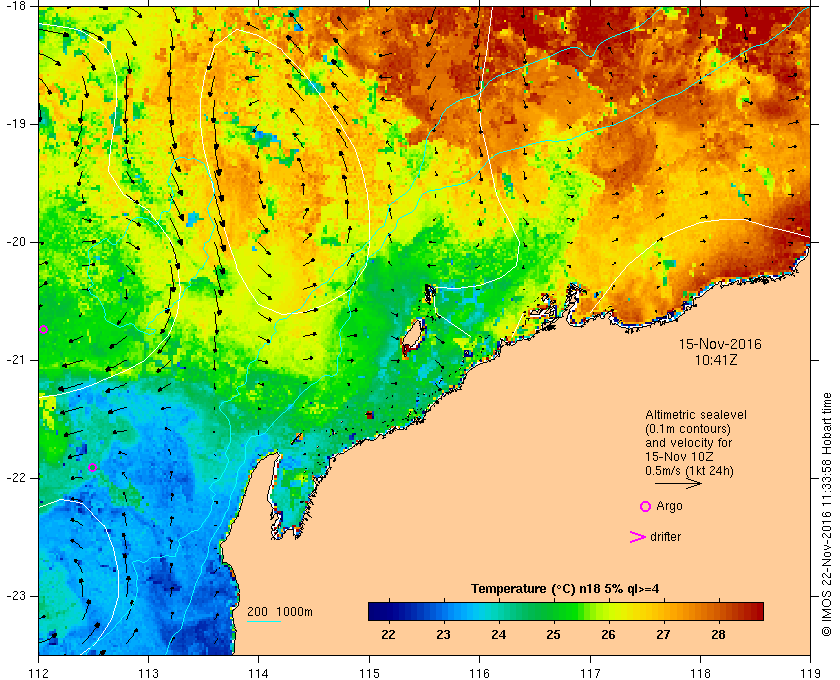Click the Argo float marker near -20.7 latitude
840x680 pixels.
point(43,330)
